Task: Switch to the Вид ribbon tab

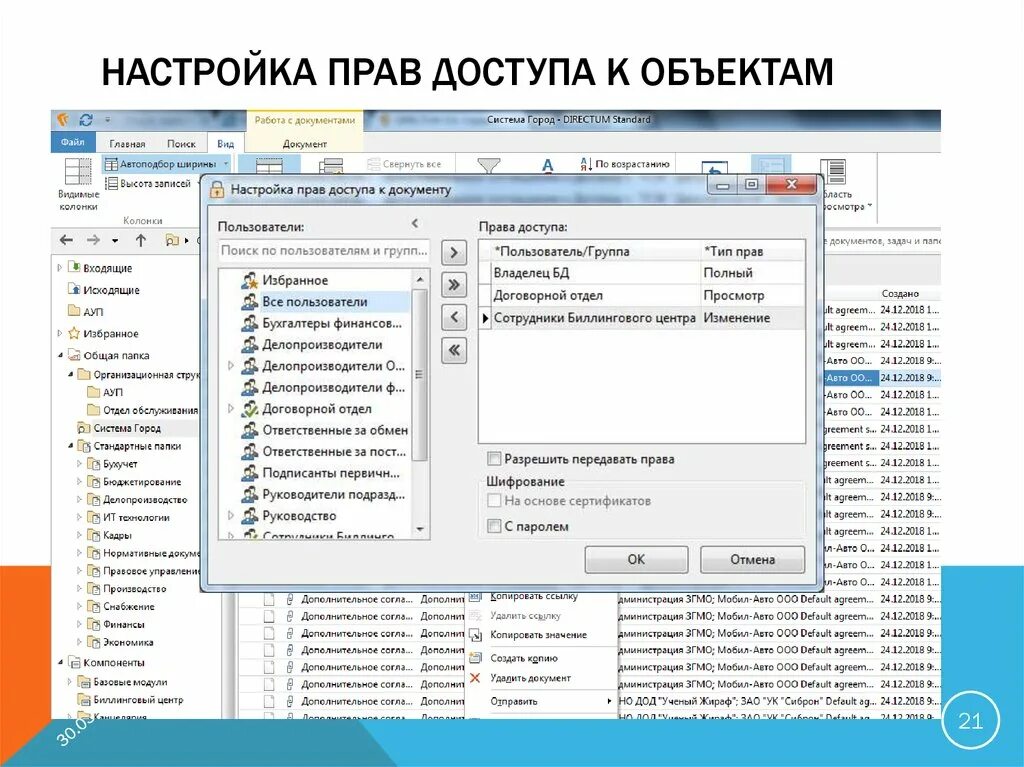Action: pyautogui.click(x=225, y=142)
